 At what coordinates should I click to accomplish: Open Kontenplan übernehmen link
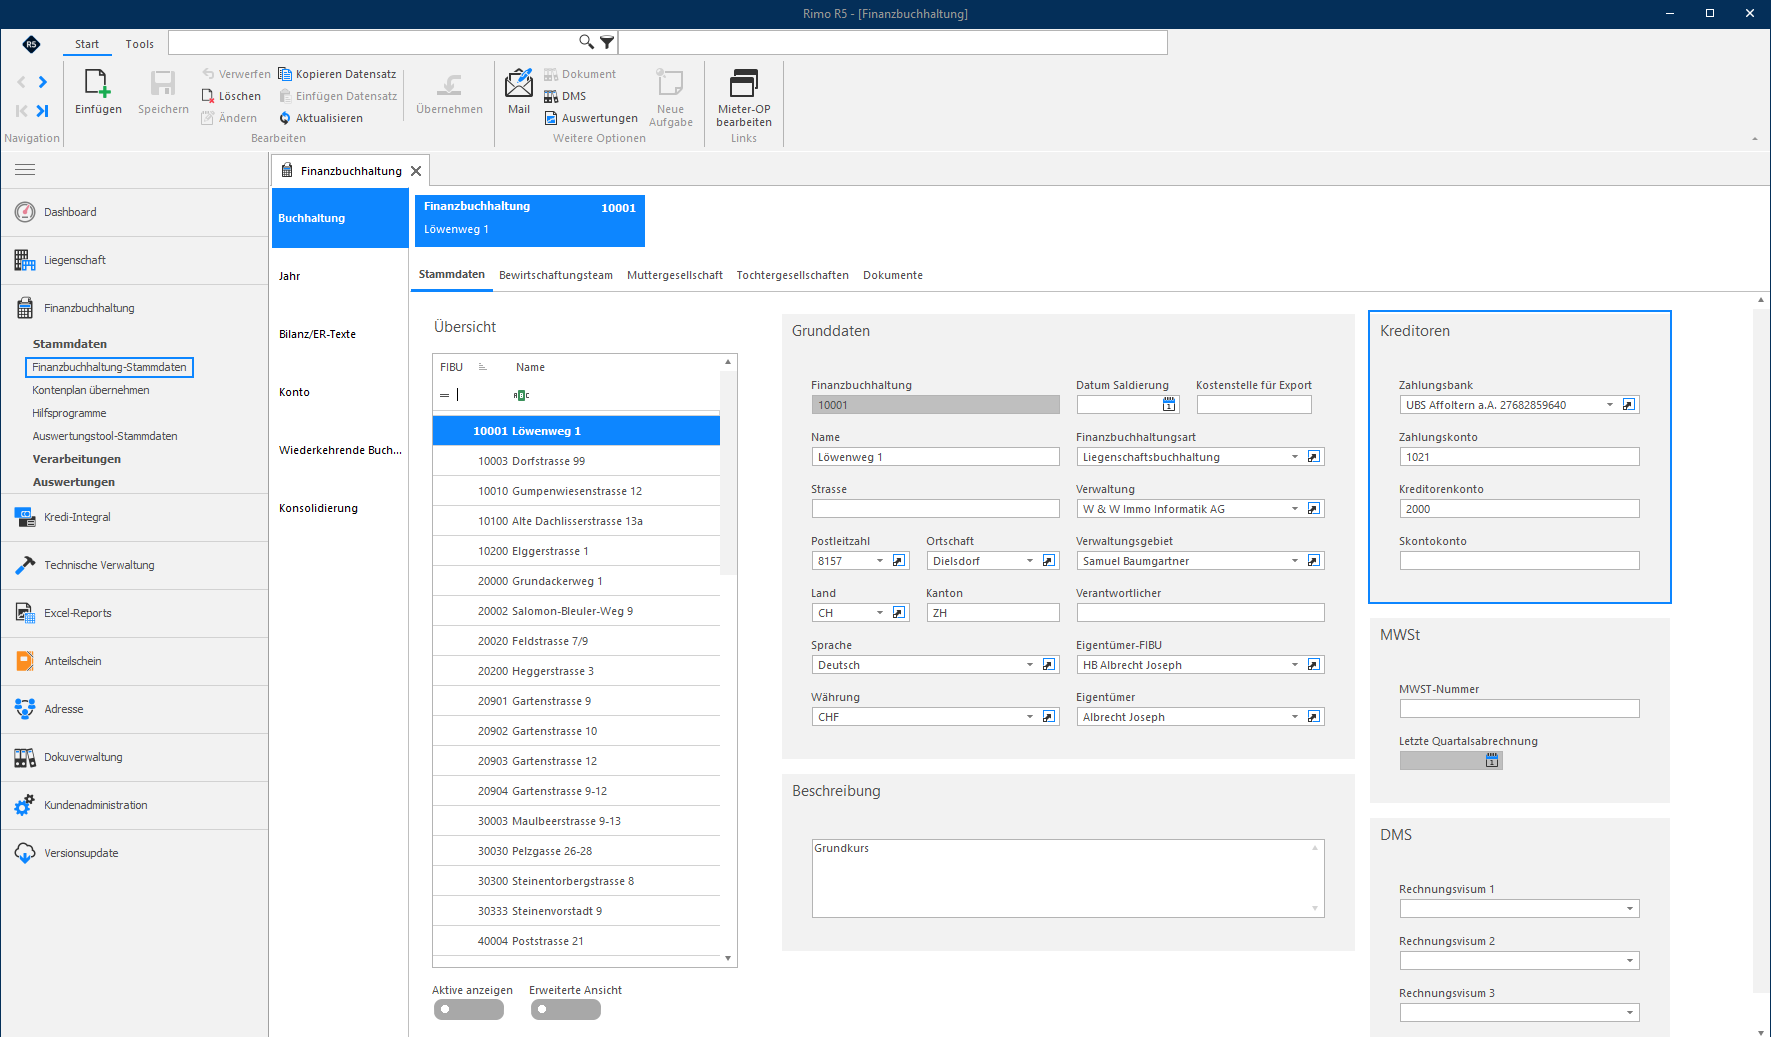tap(91, 390)
